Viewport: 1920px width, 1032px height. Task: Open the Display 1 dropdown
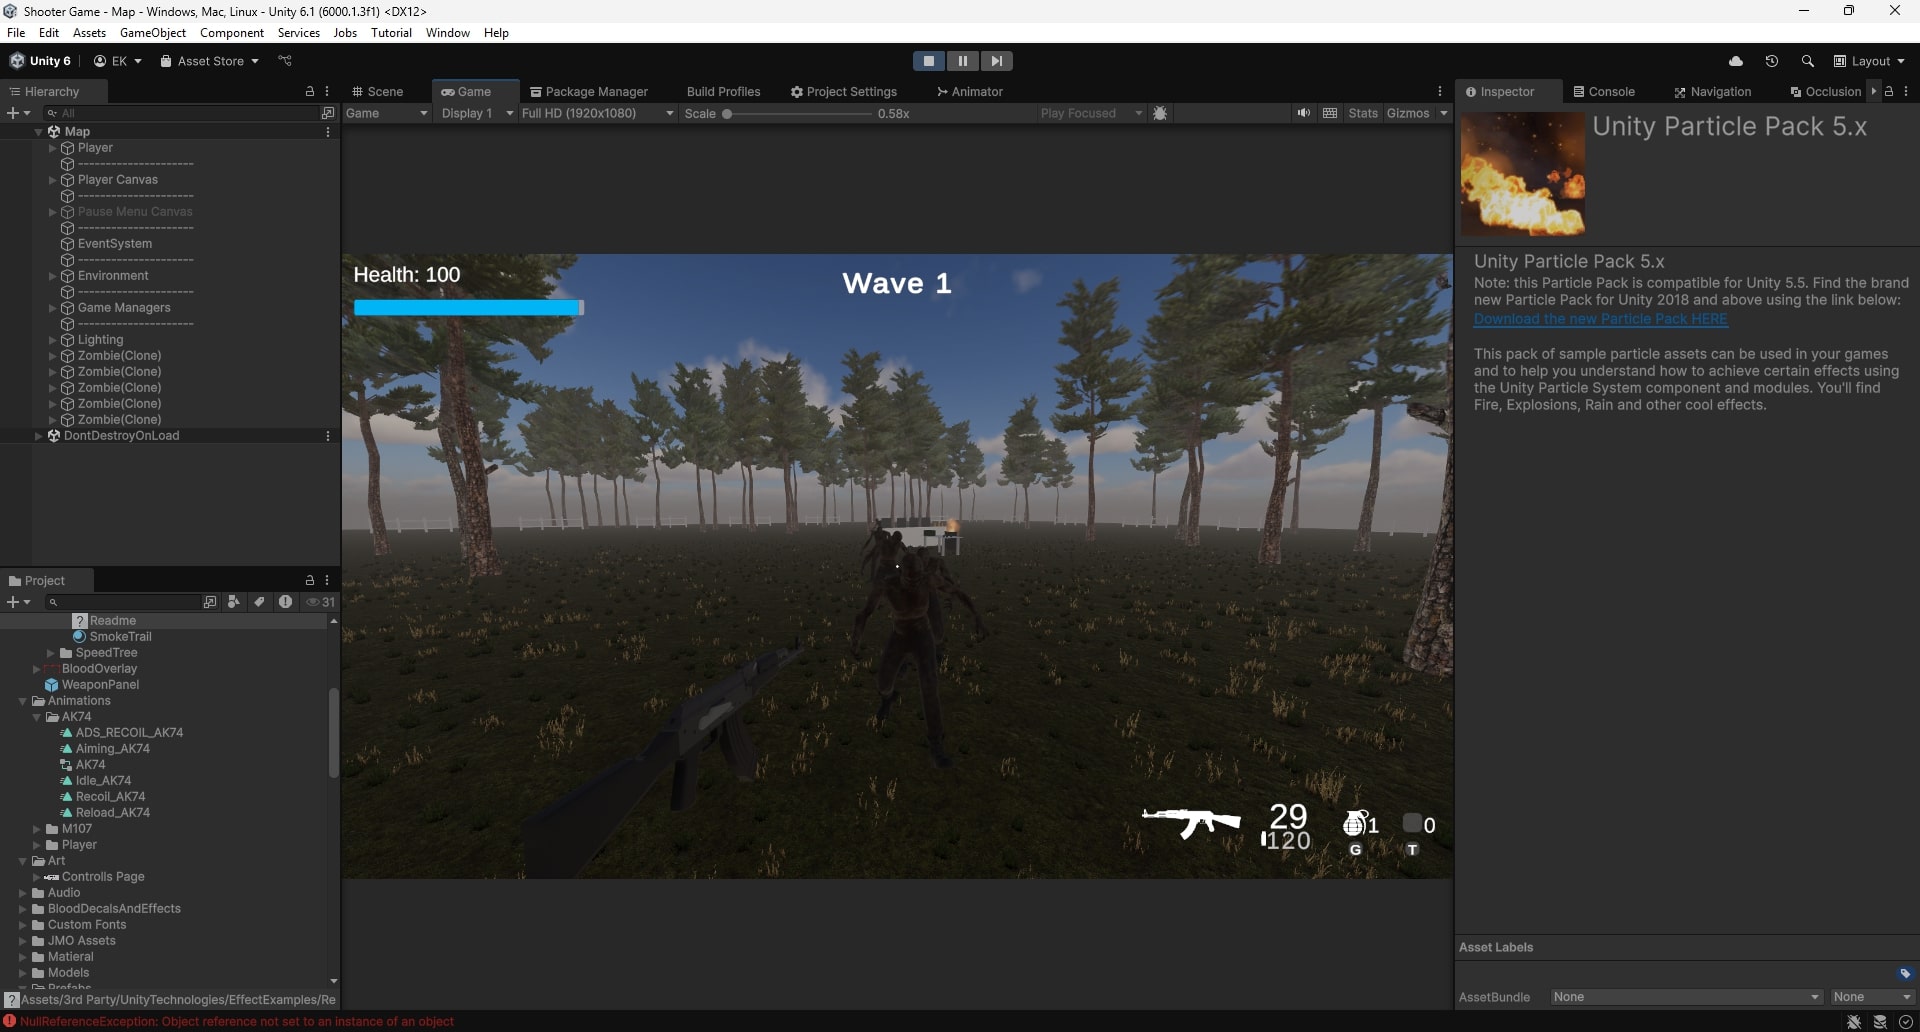coord(477,113)
